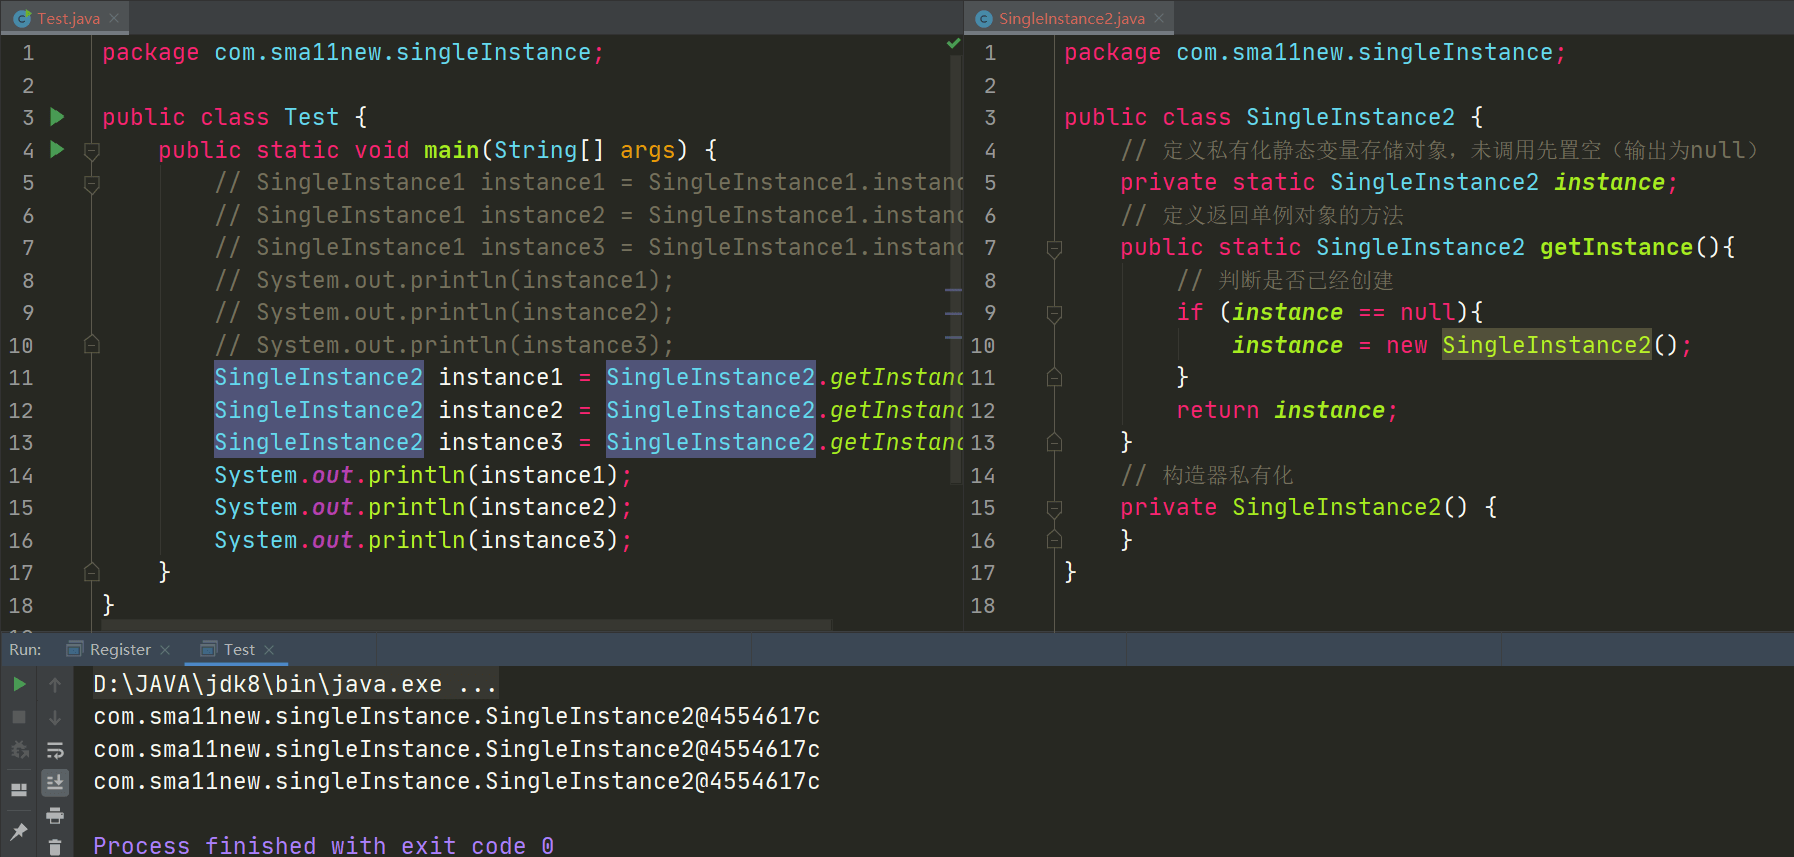Select the Test run tab
Viewport: 1794px width, 857px height.
[239, 649]
